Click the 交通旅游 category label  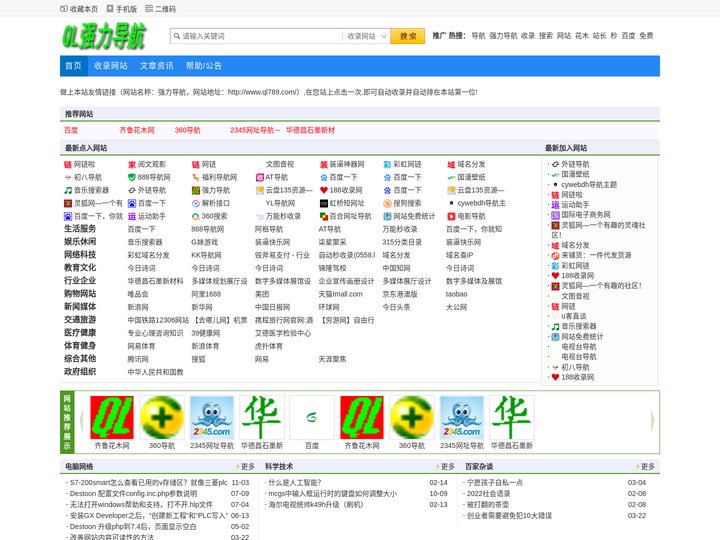(80, 320)
